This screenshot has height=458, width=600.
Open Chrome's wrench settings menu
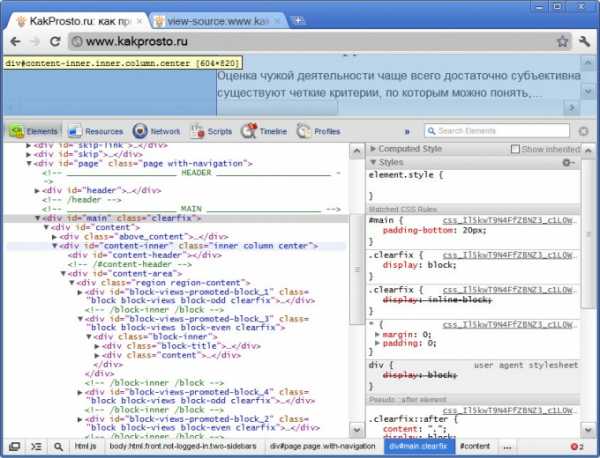click(583, 42)
